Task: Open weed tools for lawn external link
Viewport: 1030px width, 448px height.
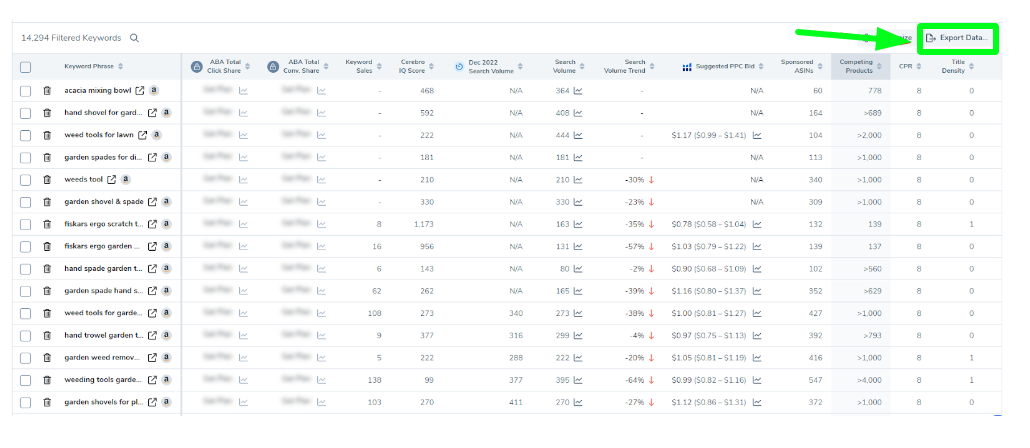Action: 142,135
